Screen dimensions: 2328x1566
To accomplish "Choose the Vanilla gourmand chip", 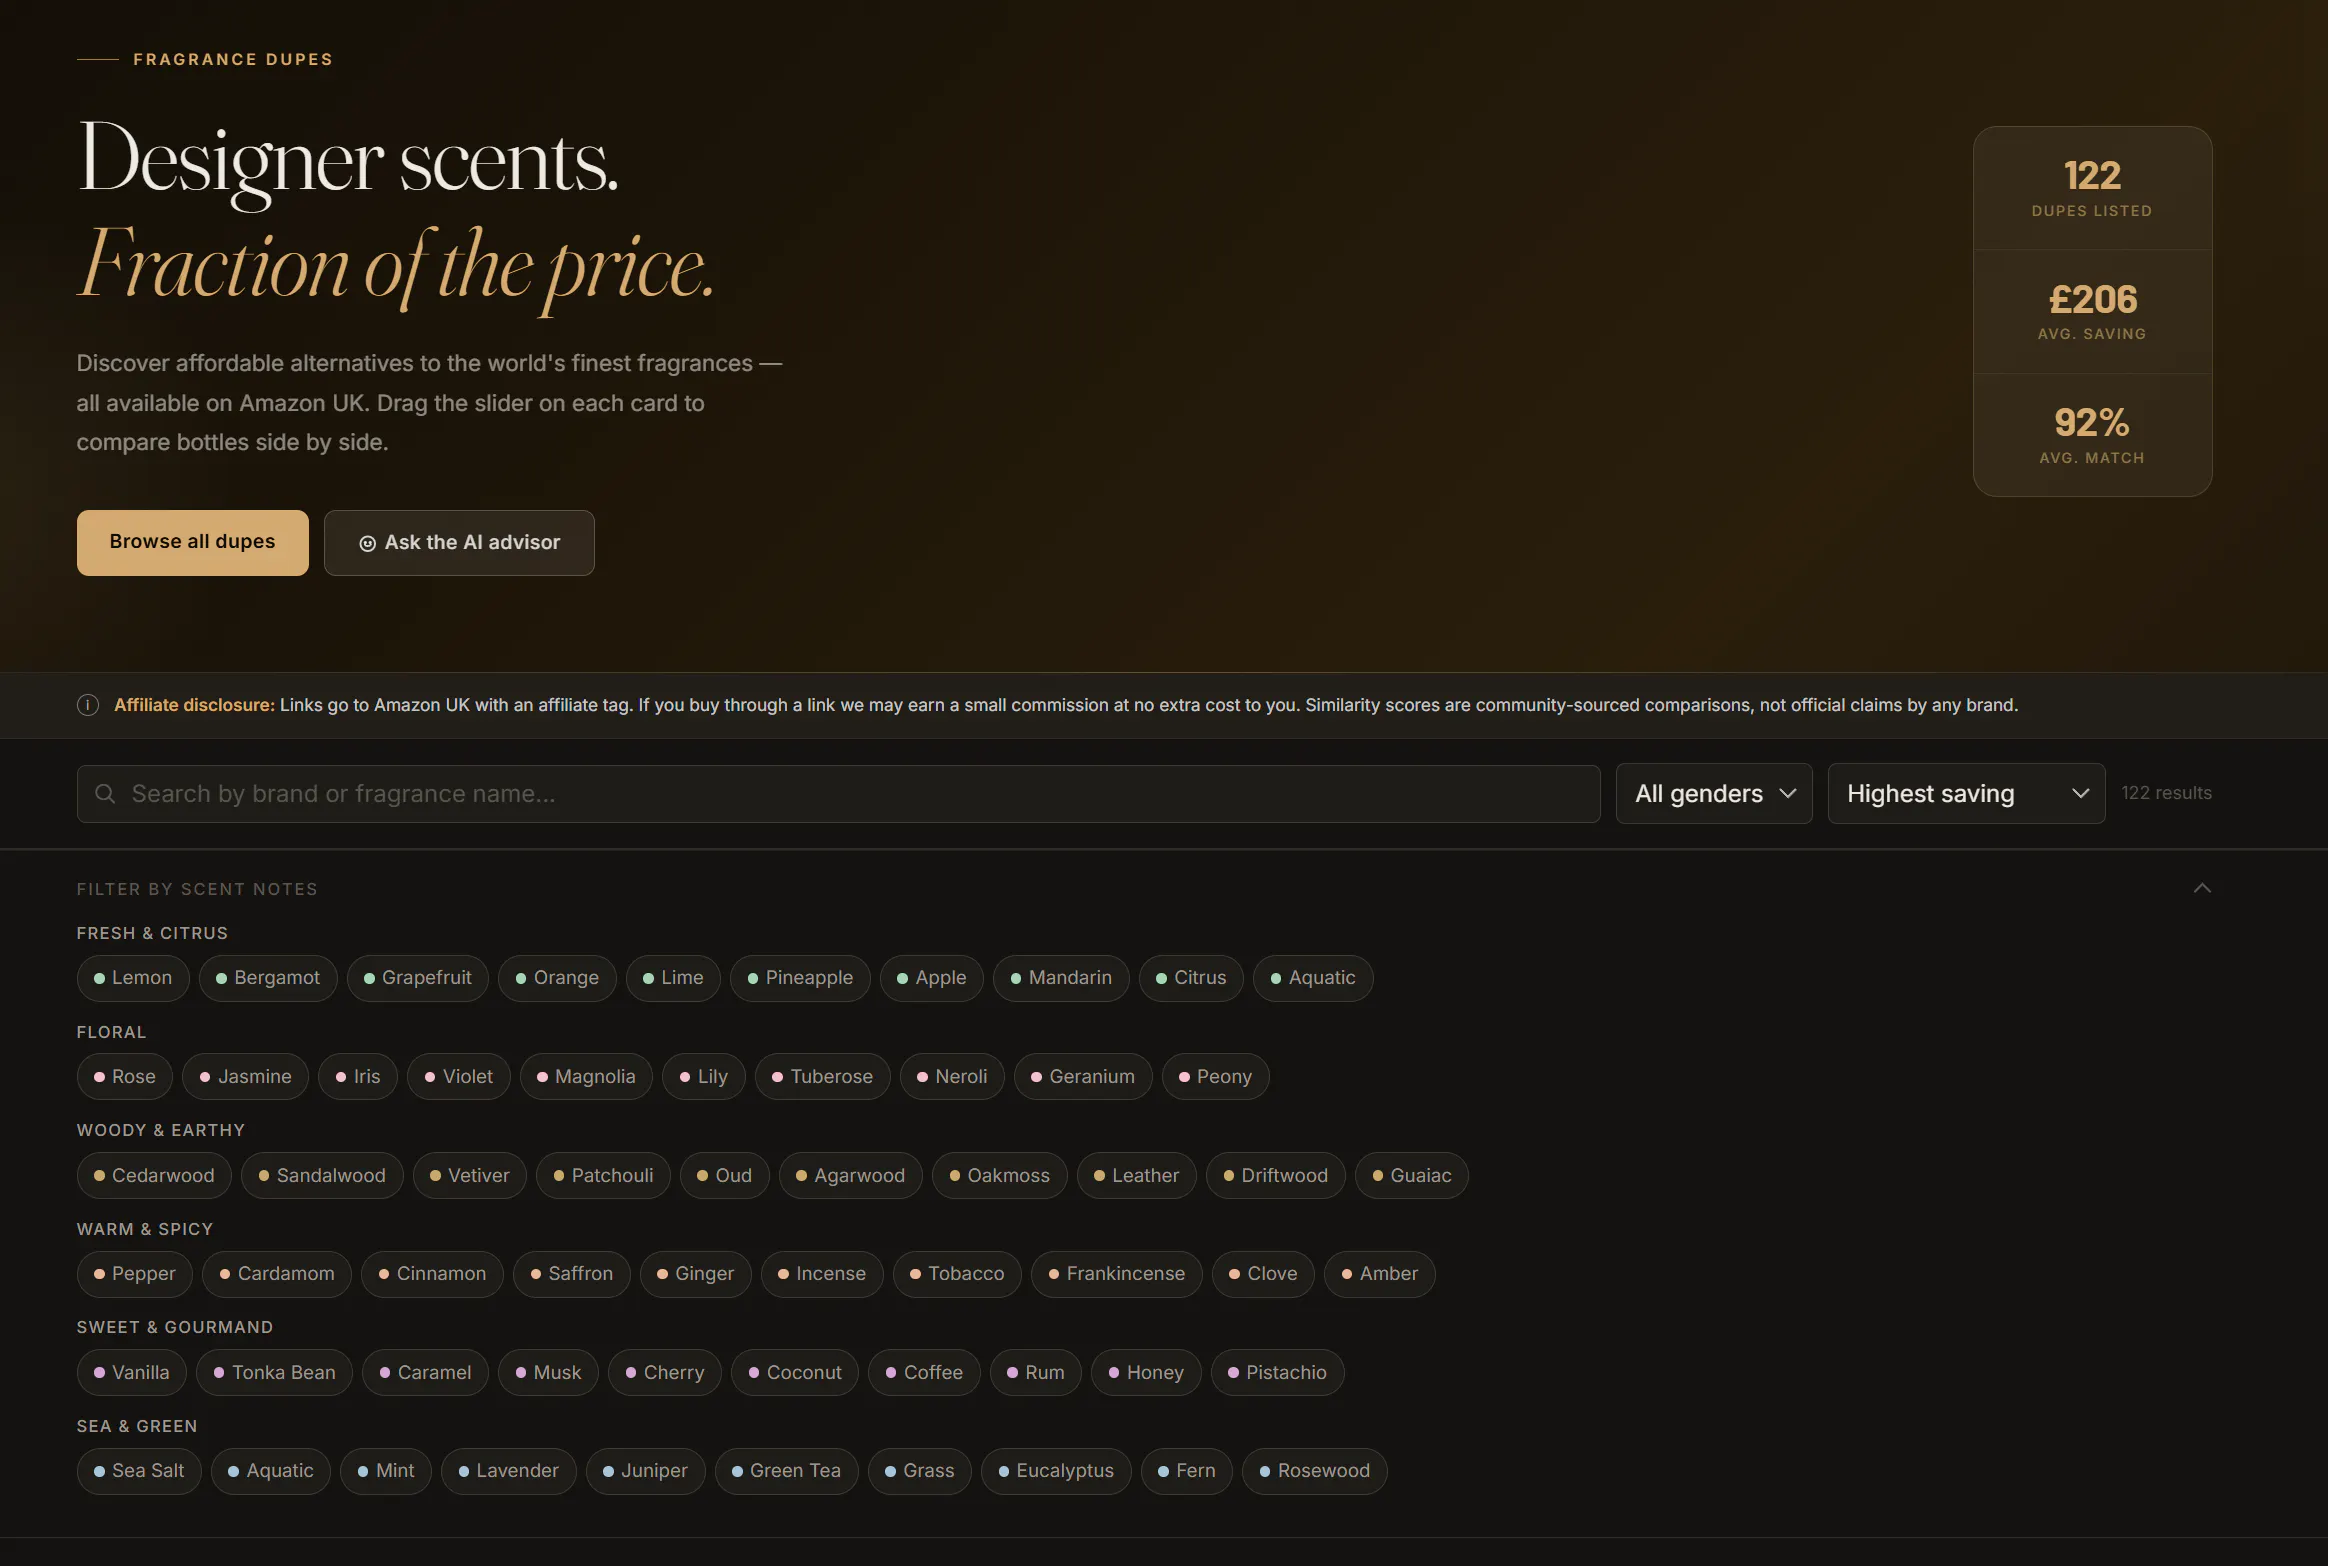I will click(132, 1373).
